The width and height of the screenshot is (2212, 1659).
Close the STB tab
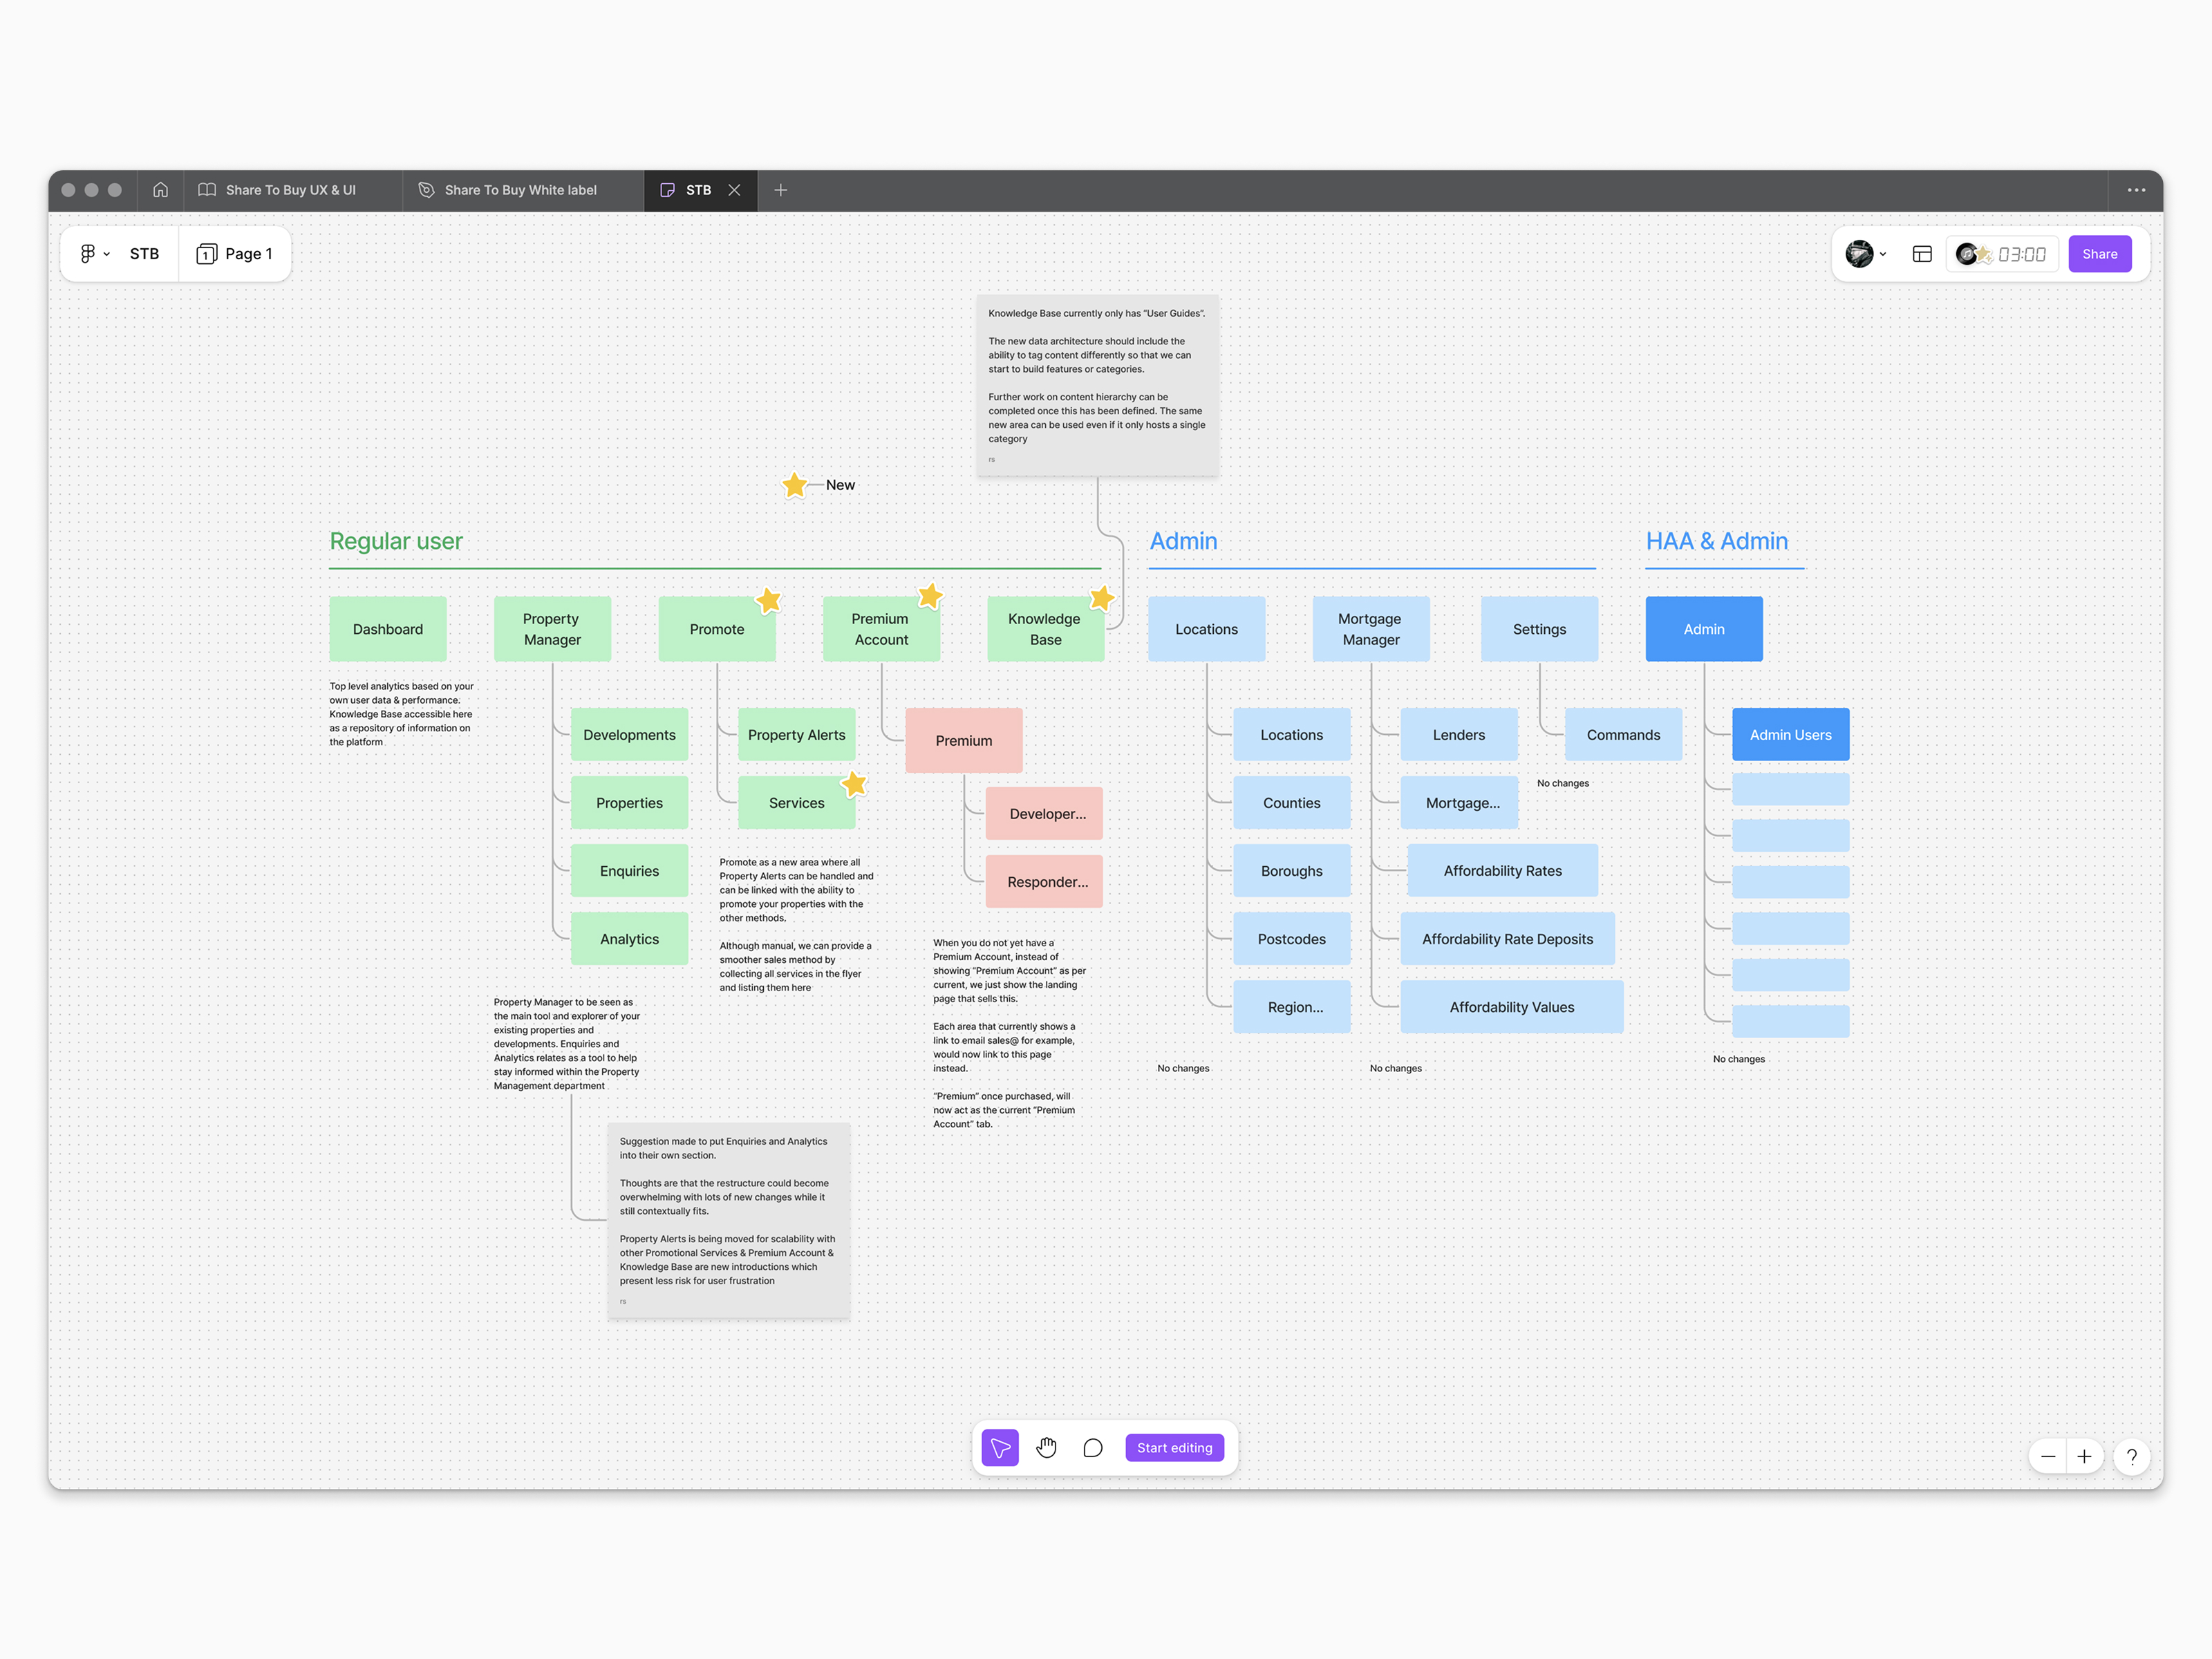pyautogui.click(x=734, y=190)
